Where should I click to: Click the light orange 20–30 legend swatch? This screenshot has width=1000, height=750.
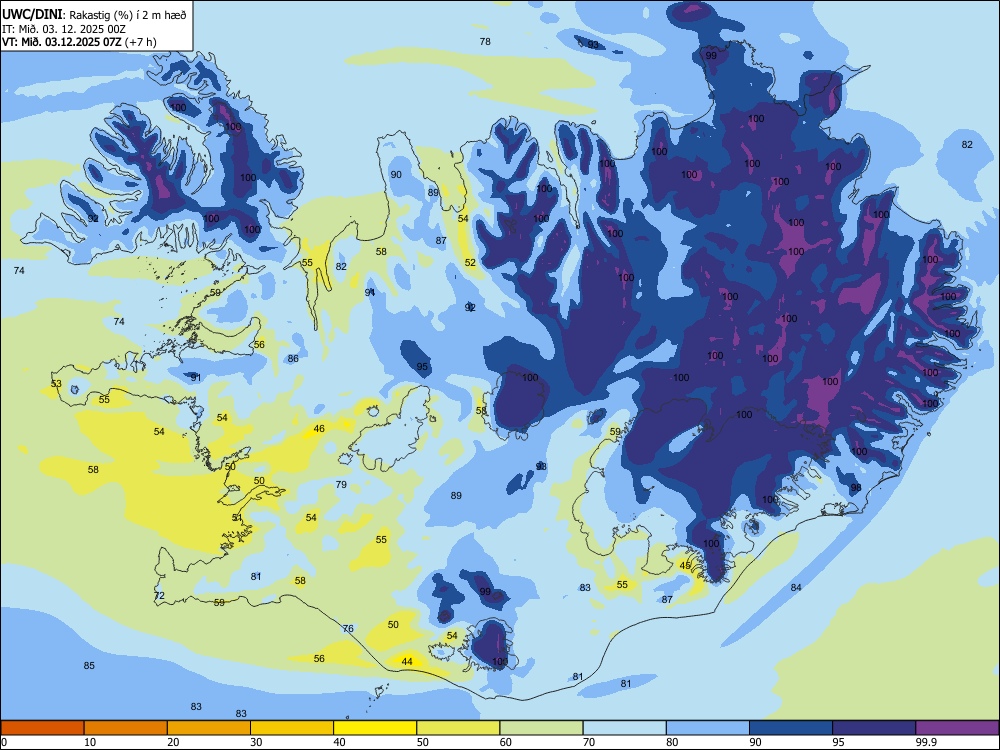click(x=209, y=728)
